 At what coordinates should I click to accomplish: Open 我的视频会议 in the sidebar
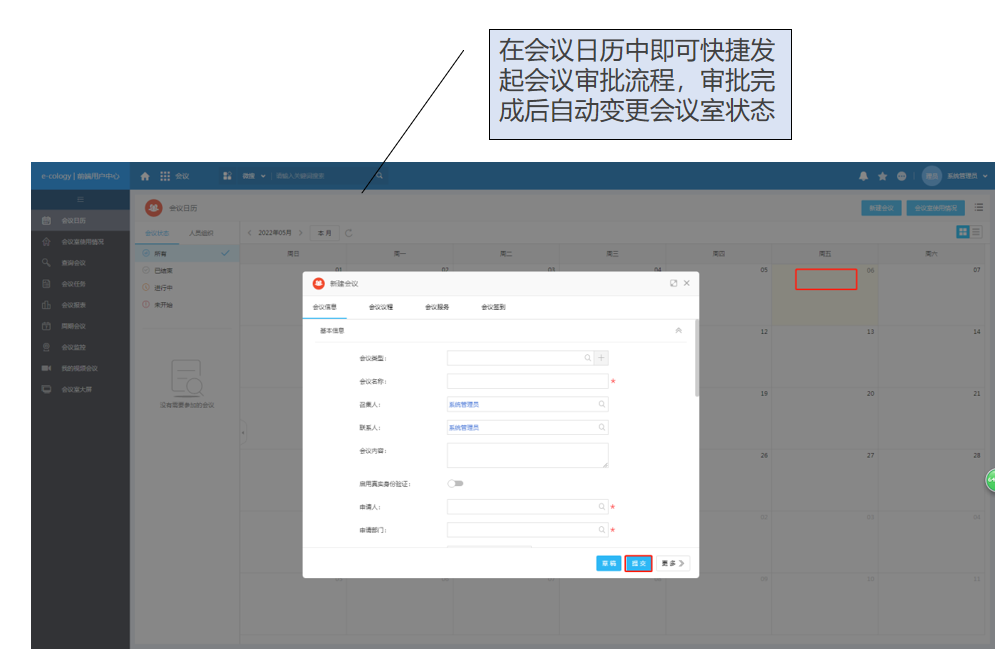click(79, 369)
